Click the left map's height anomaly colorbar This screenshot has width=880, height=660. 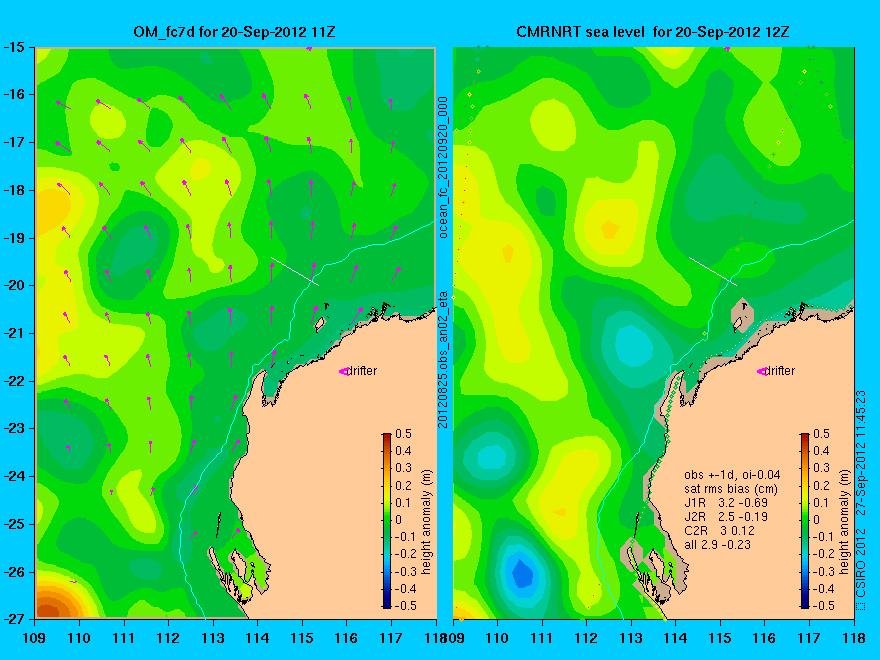[x=387, y=520]
